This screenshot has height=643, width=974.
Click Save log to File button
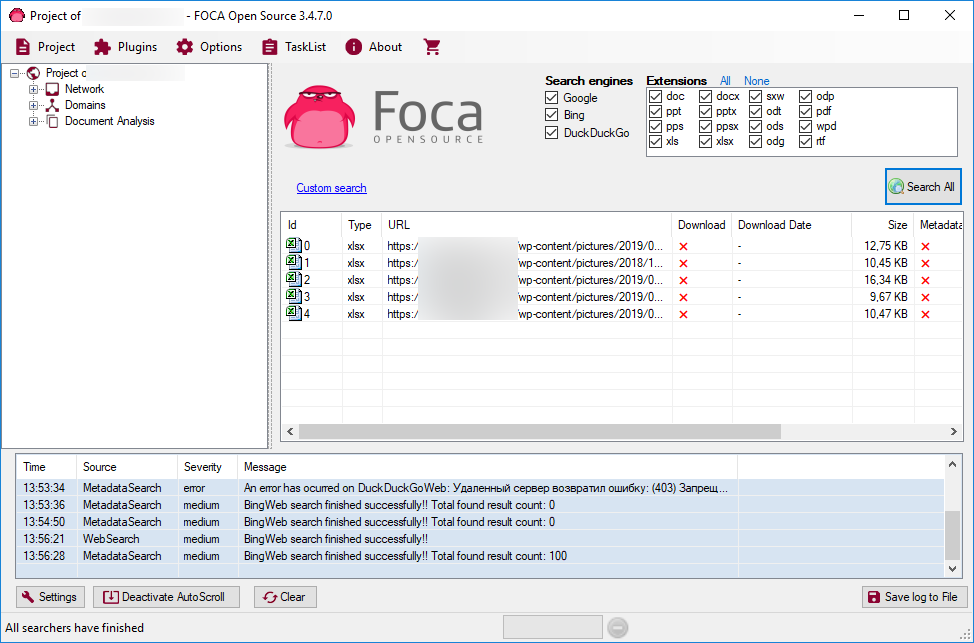914,597
